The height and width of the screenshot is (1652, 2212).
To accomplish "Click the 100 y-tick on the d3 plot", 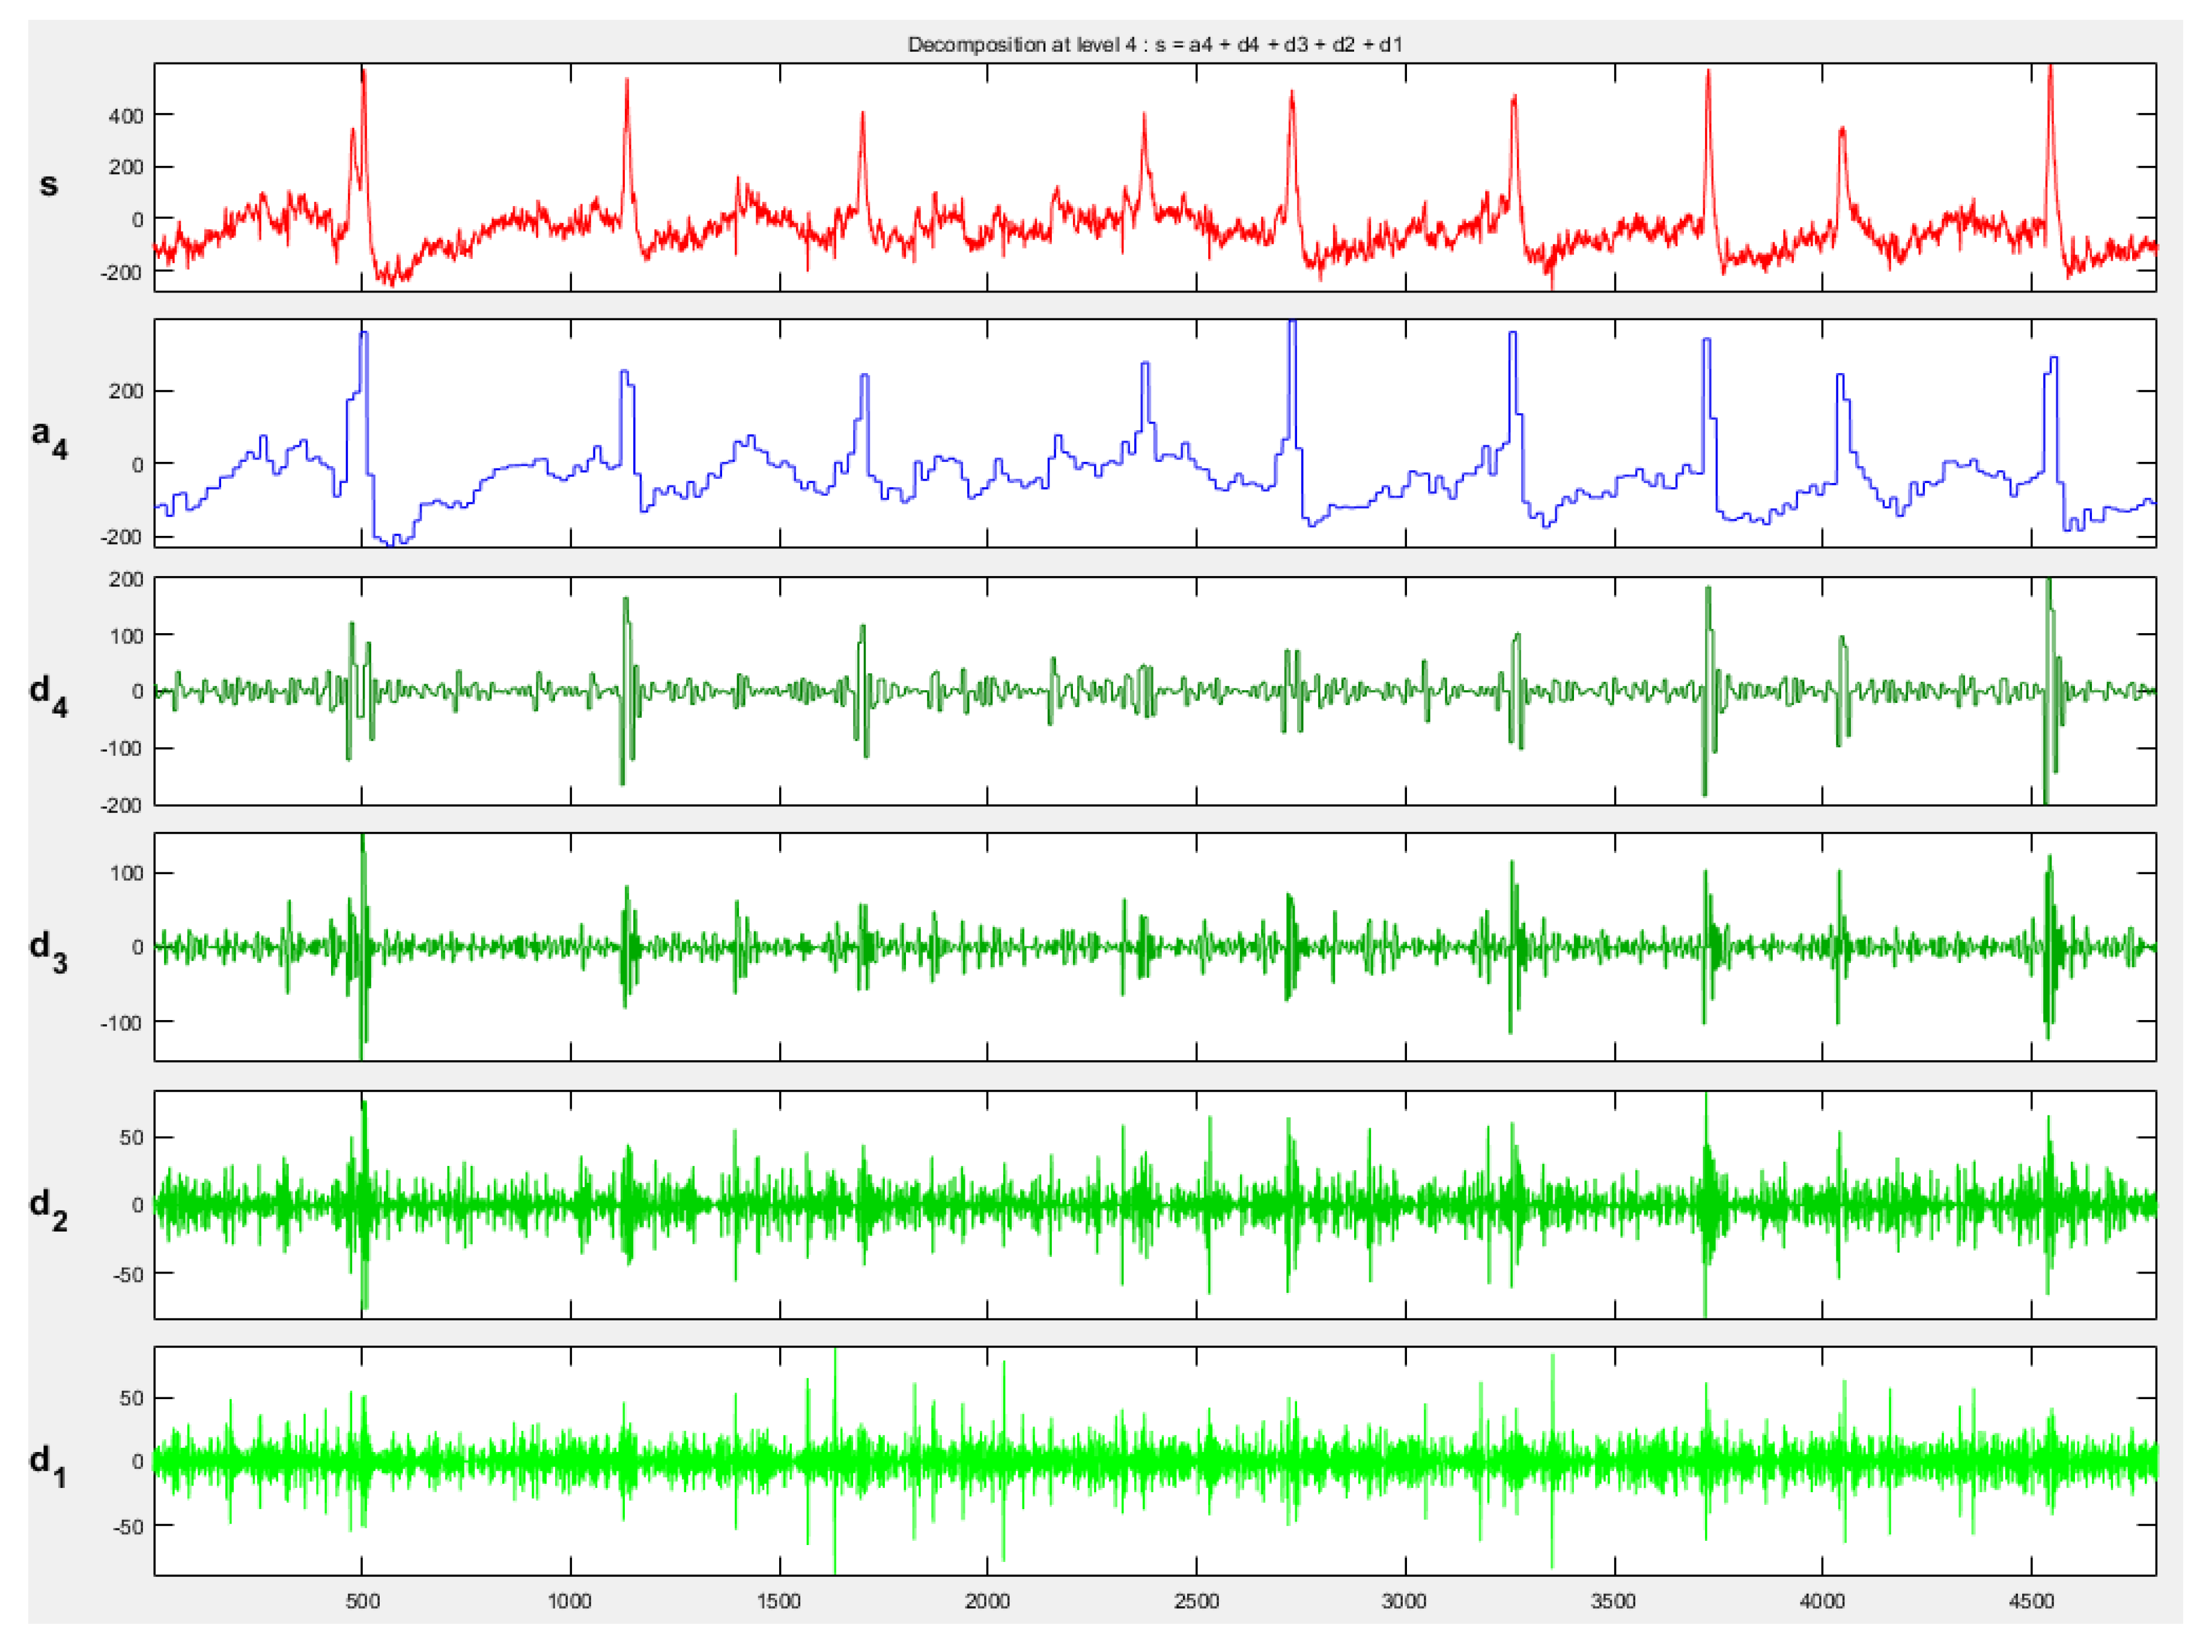I will (x=126, y=873).
